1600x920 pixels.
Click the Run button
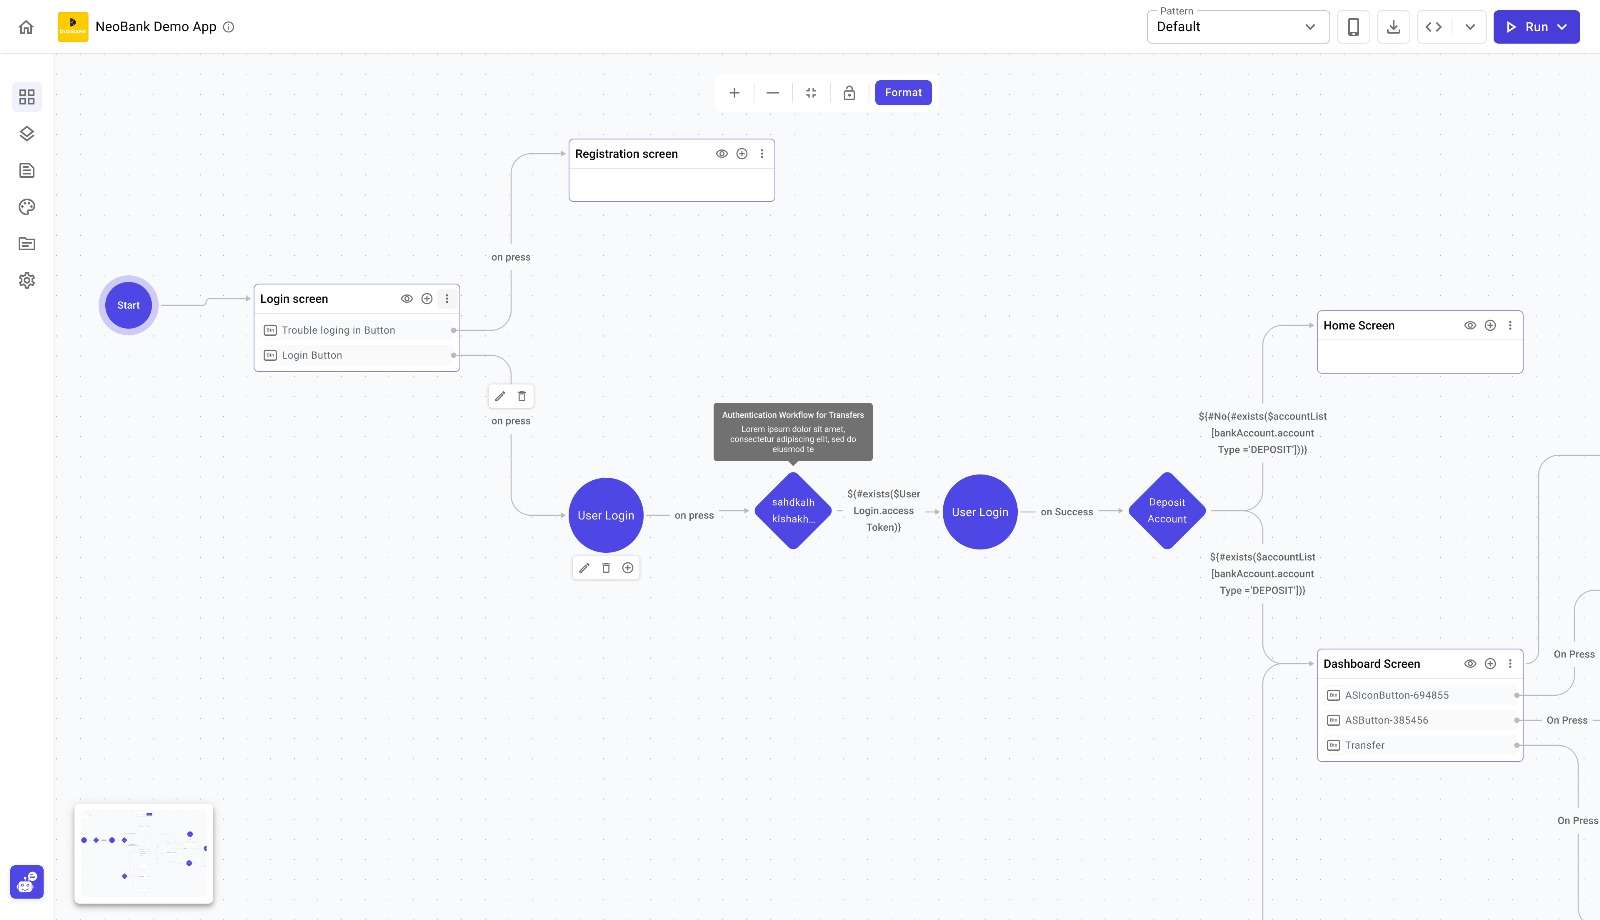tap(1536, 27)
